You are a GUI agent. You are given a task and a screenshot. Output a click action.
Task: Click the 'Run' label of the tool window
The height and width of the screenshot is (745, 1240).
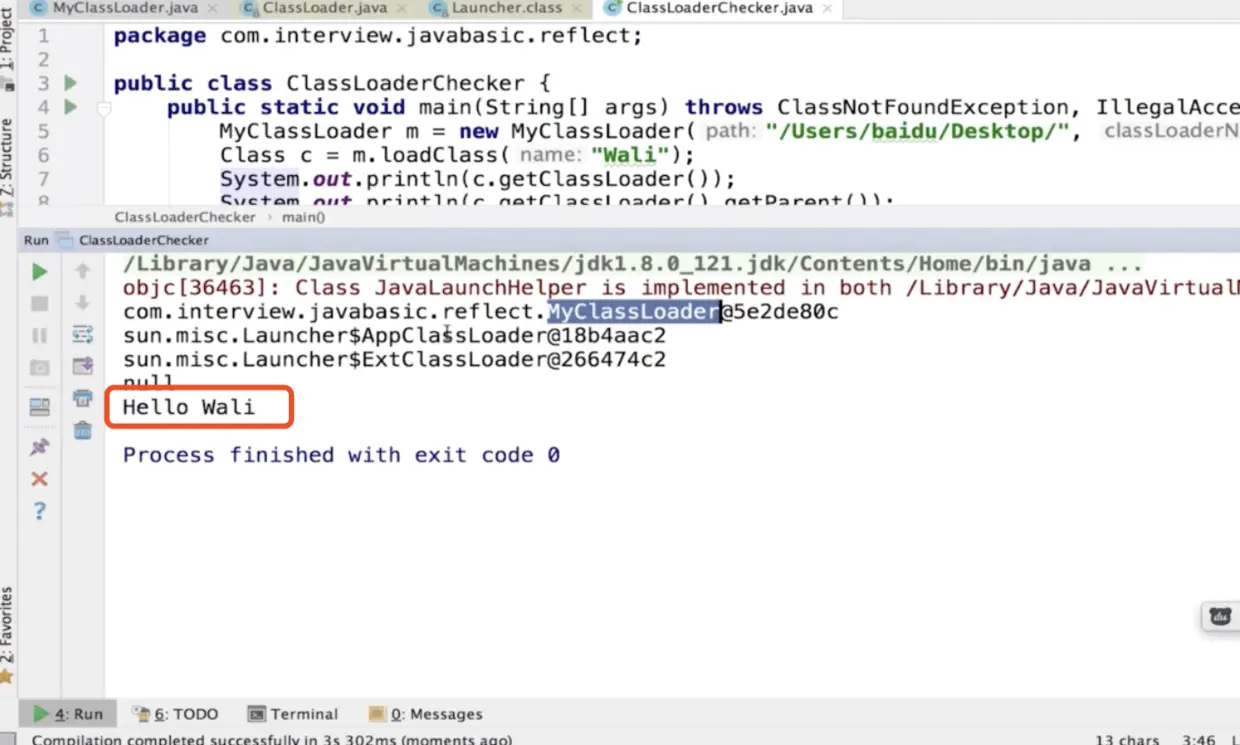(36, 240)
